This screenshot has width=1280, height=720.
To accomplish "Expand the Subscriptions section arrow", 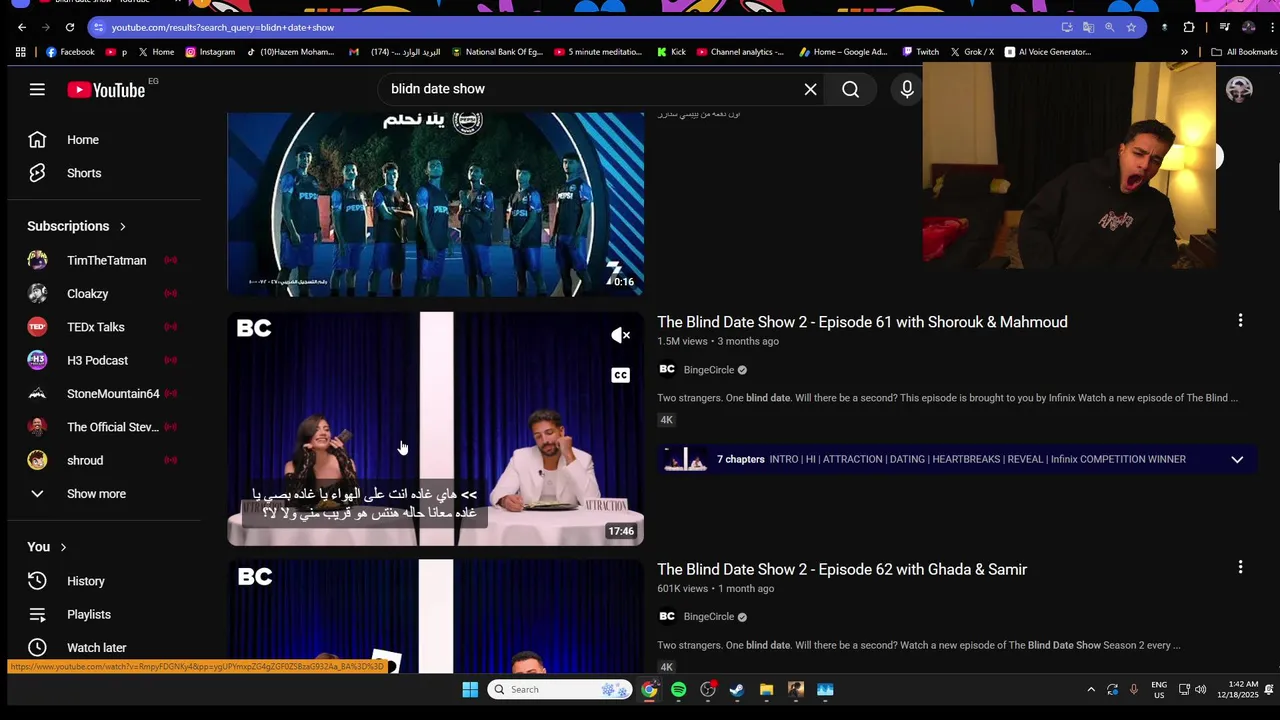I will [122, 226].
